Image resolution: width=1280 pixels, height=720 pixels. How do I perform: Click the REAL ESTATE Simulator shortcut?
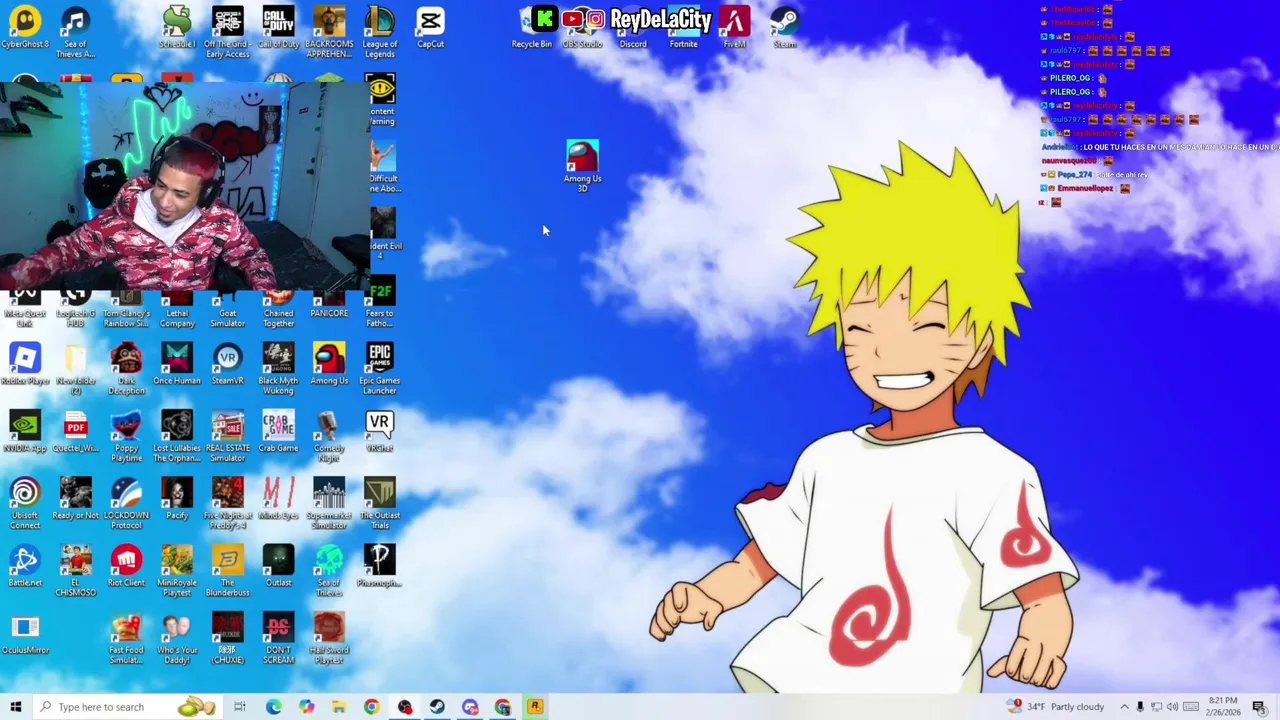pyautogui.click(x=228, y=436)
